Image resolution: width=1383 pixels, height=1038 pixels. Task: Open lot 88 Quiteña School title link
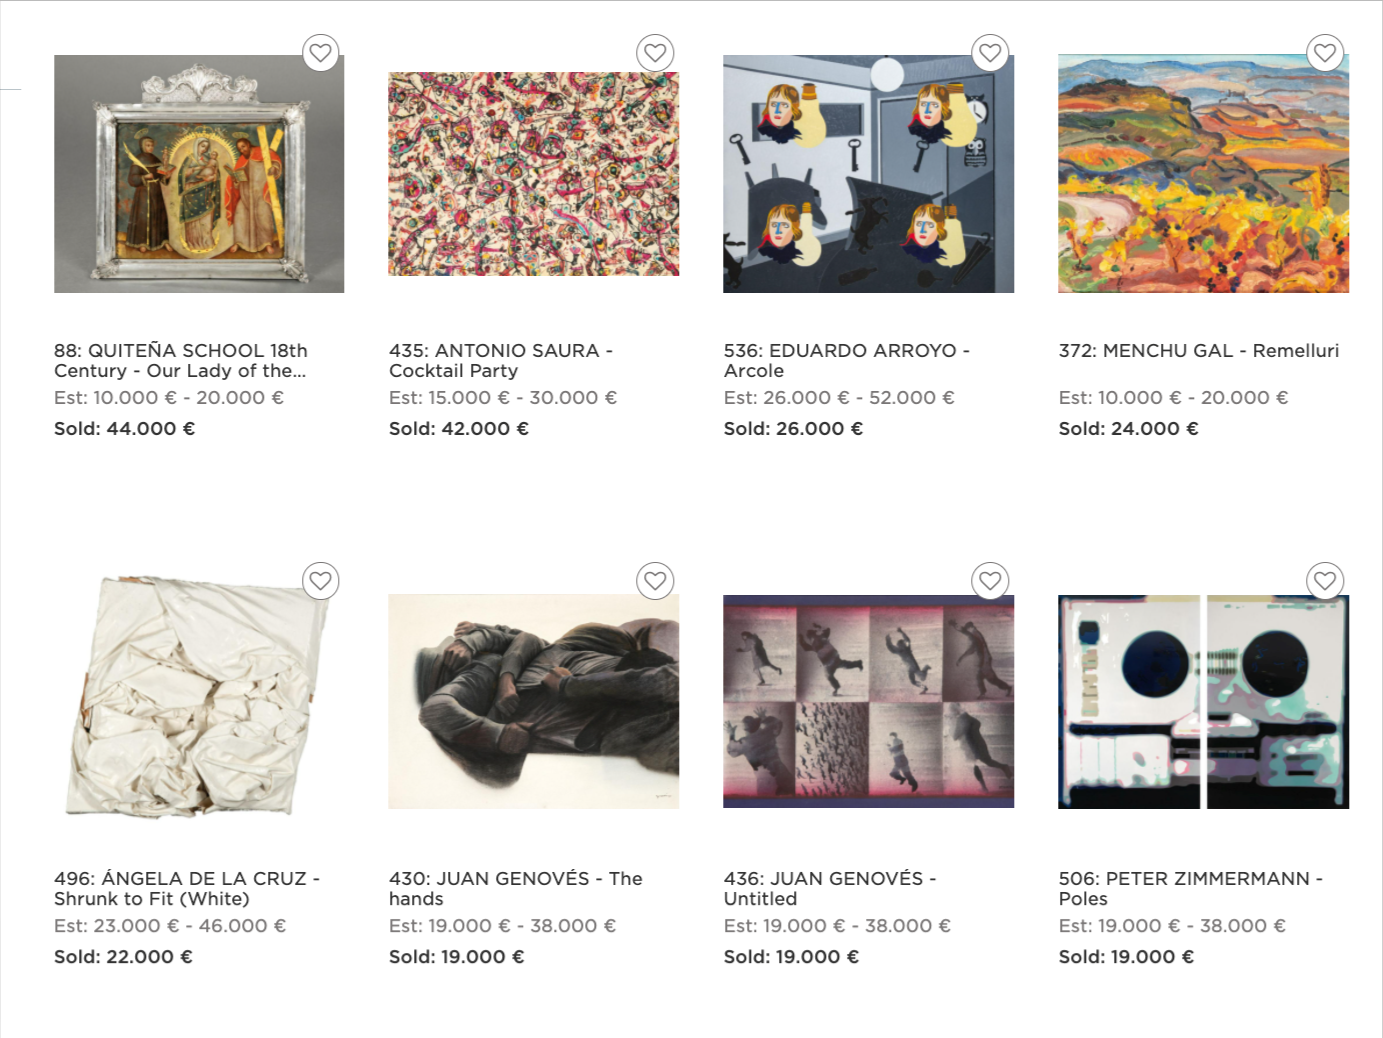181,361
